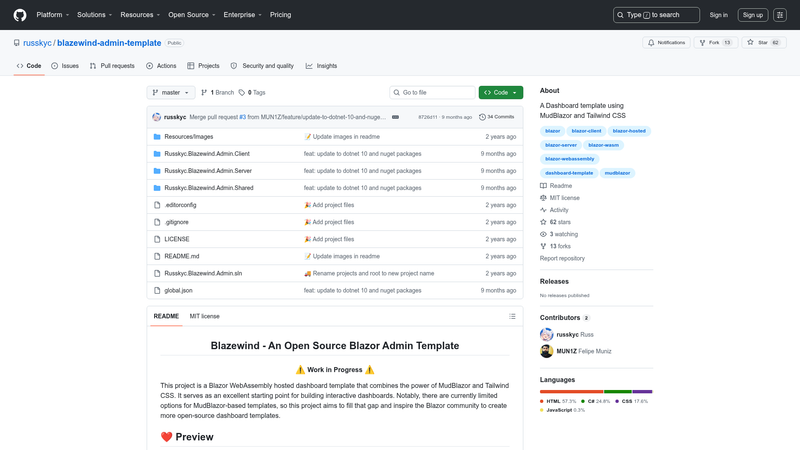Open the Pricing page
800x450 pixels.
280,15
